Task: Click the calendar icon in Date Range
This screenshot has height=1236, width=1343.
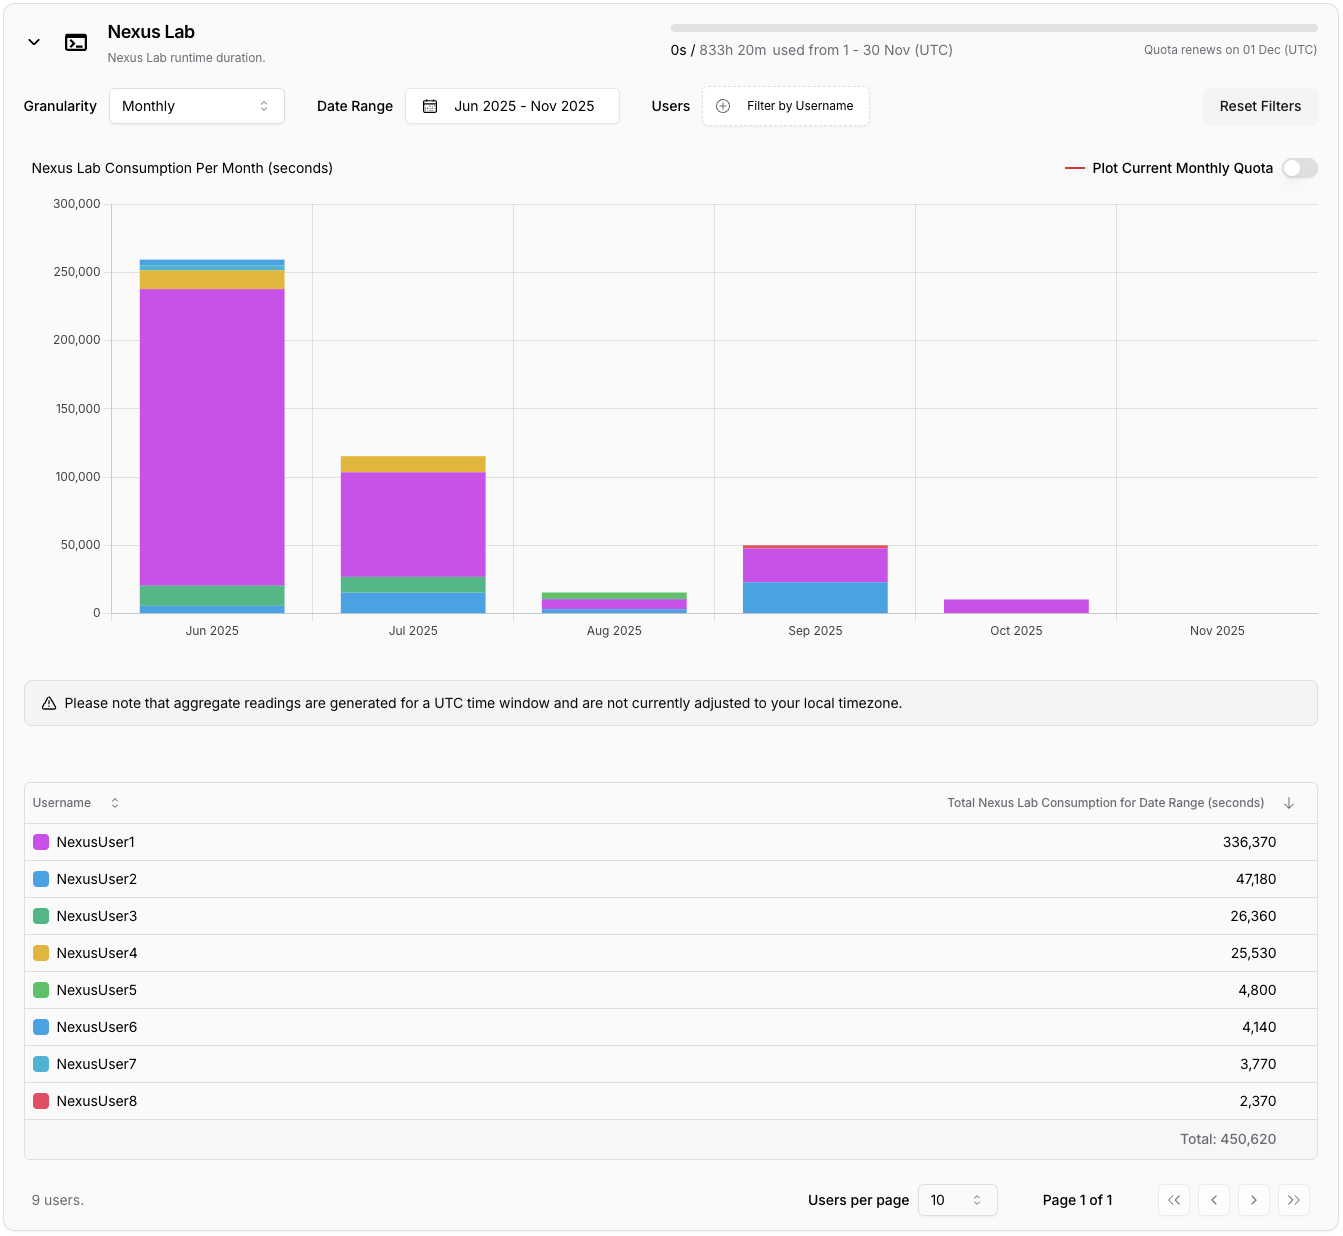Action: click(x=430, y=106)
